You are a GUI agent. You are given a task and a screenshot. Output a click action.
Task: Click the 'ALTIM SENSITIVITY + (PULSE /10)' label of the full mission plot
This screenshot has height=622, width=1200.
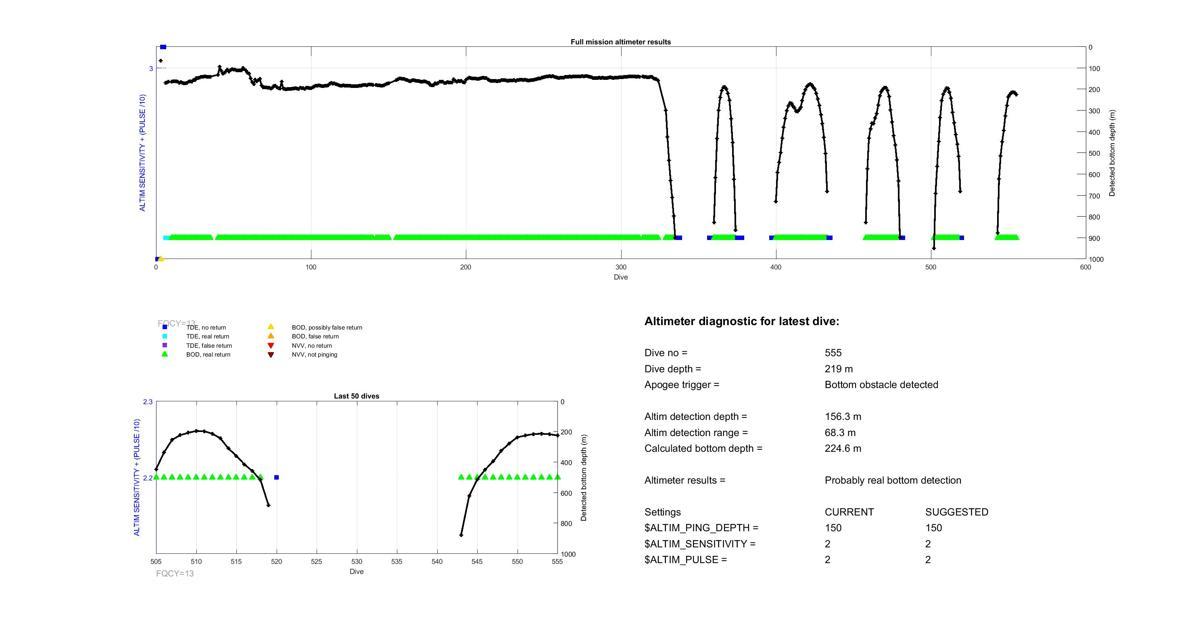(x=143, y=153)
